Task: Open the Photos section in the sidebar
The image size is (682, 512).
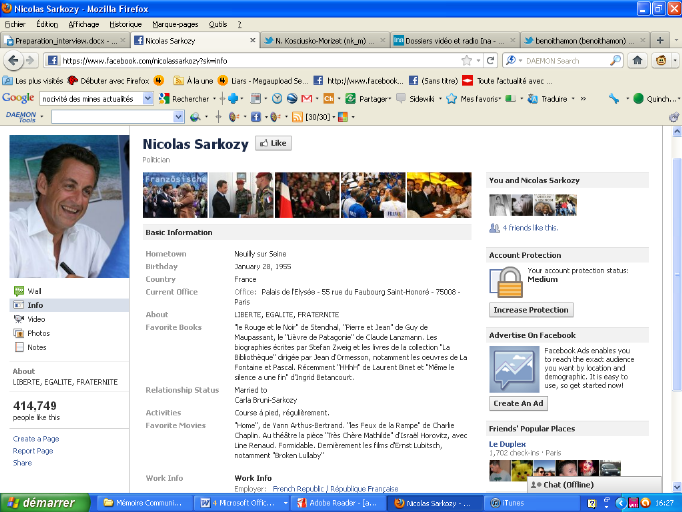Action: [37, 333]
